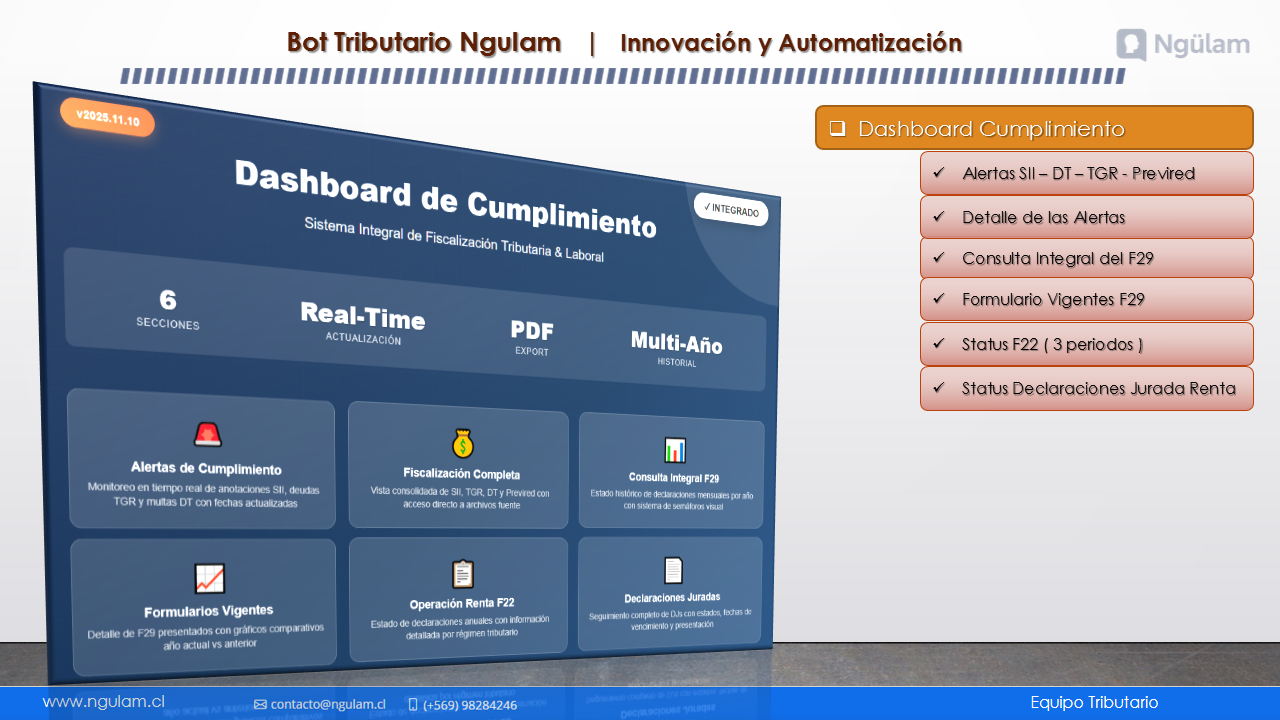Click the trend chart Formularios Vigentes icon
The height and width of the screenshot is (720, 1280).
tap(209, 578)
